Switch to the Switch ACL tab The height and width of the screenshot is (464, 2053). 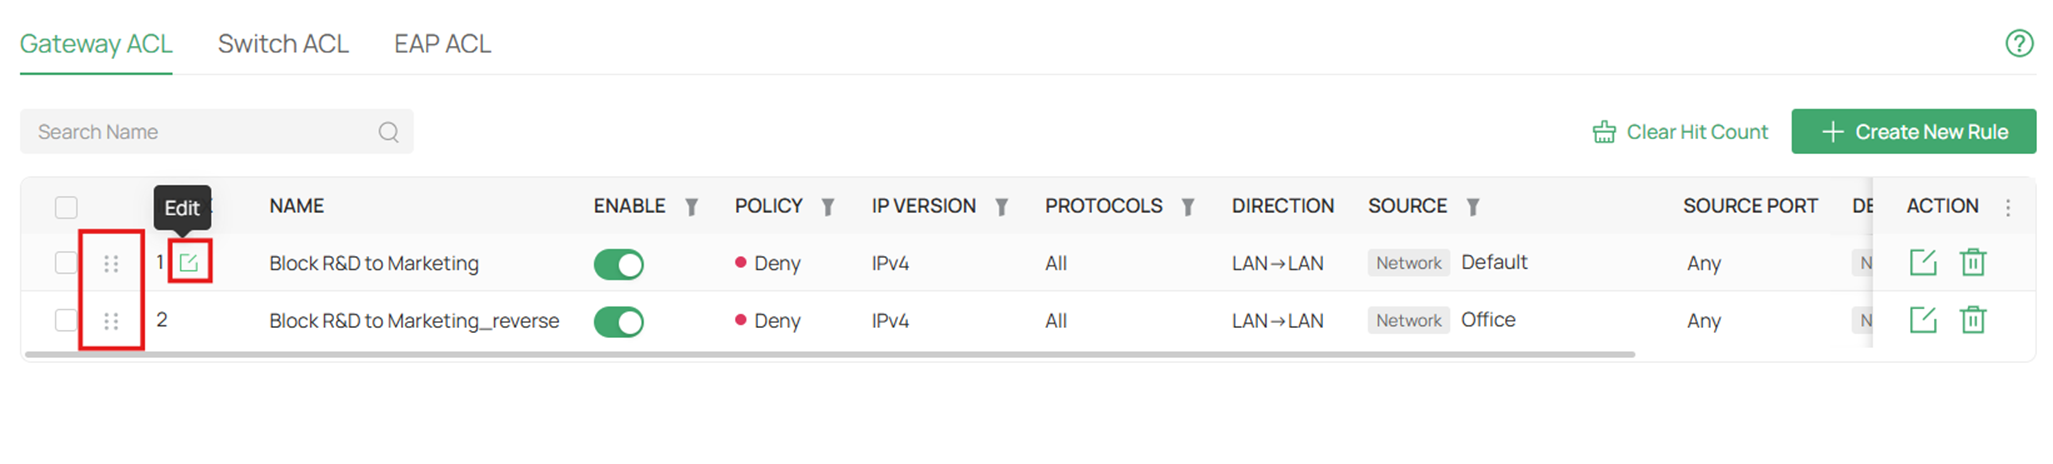(x=283, y=44)
